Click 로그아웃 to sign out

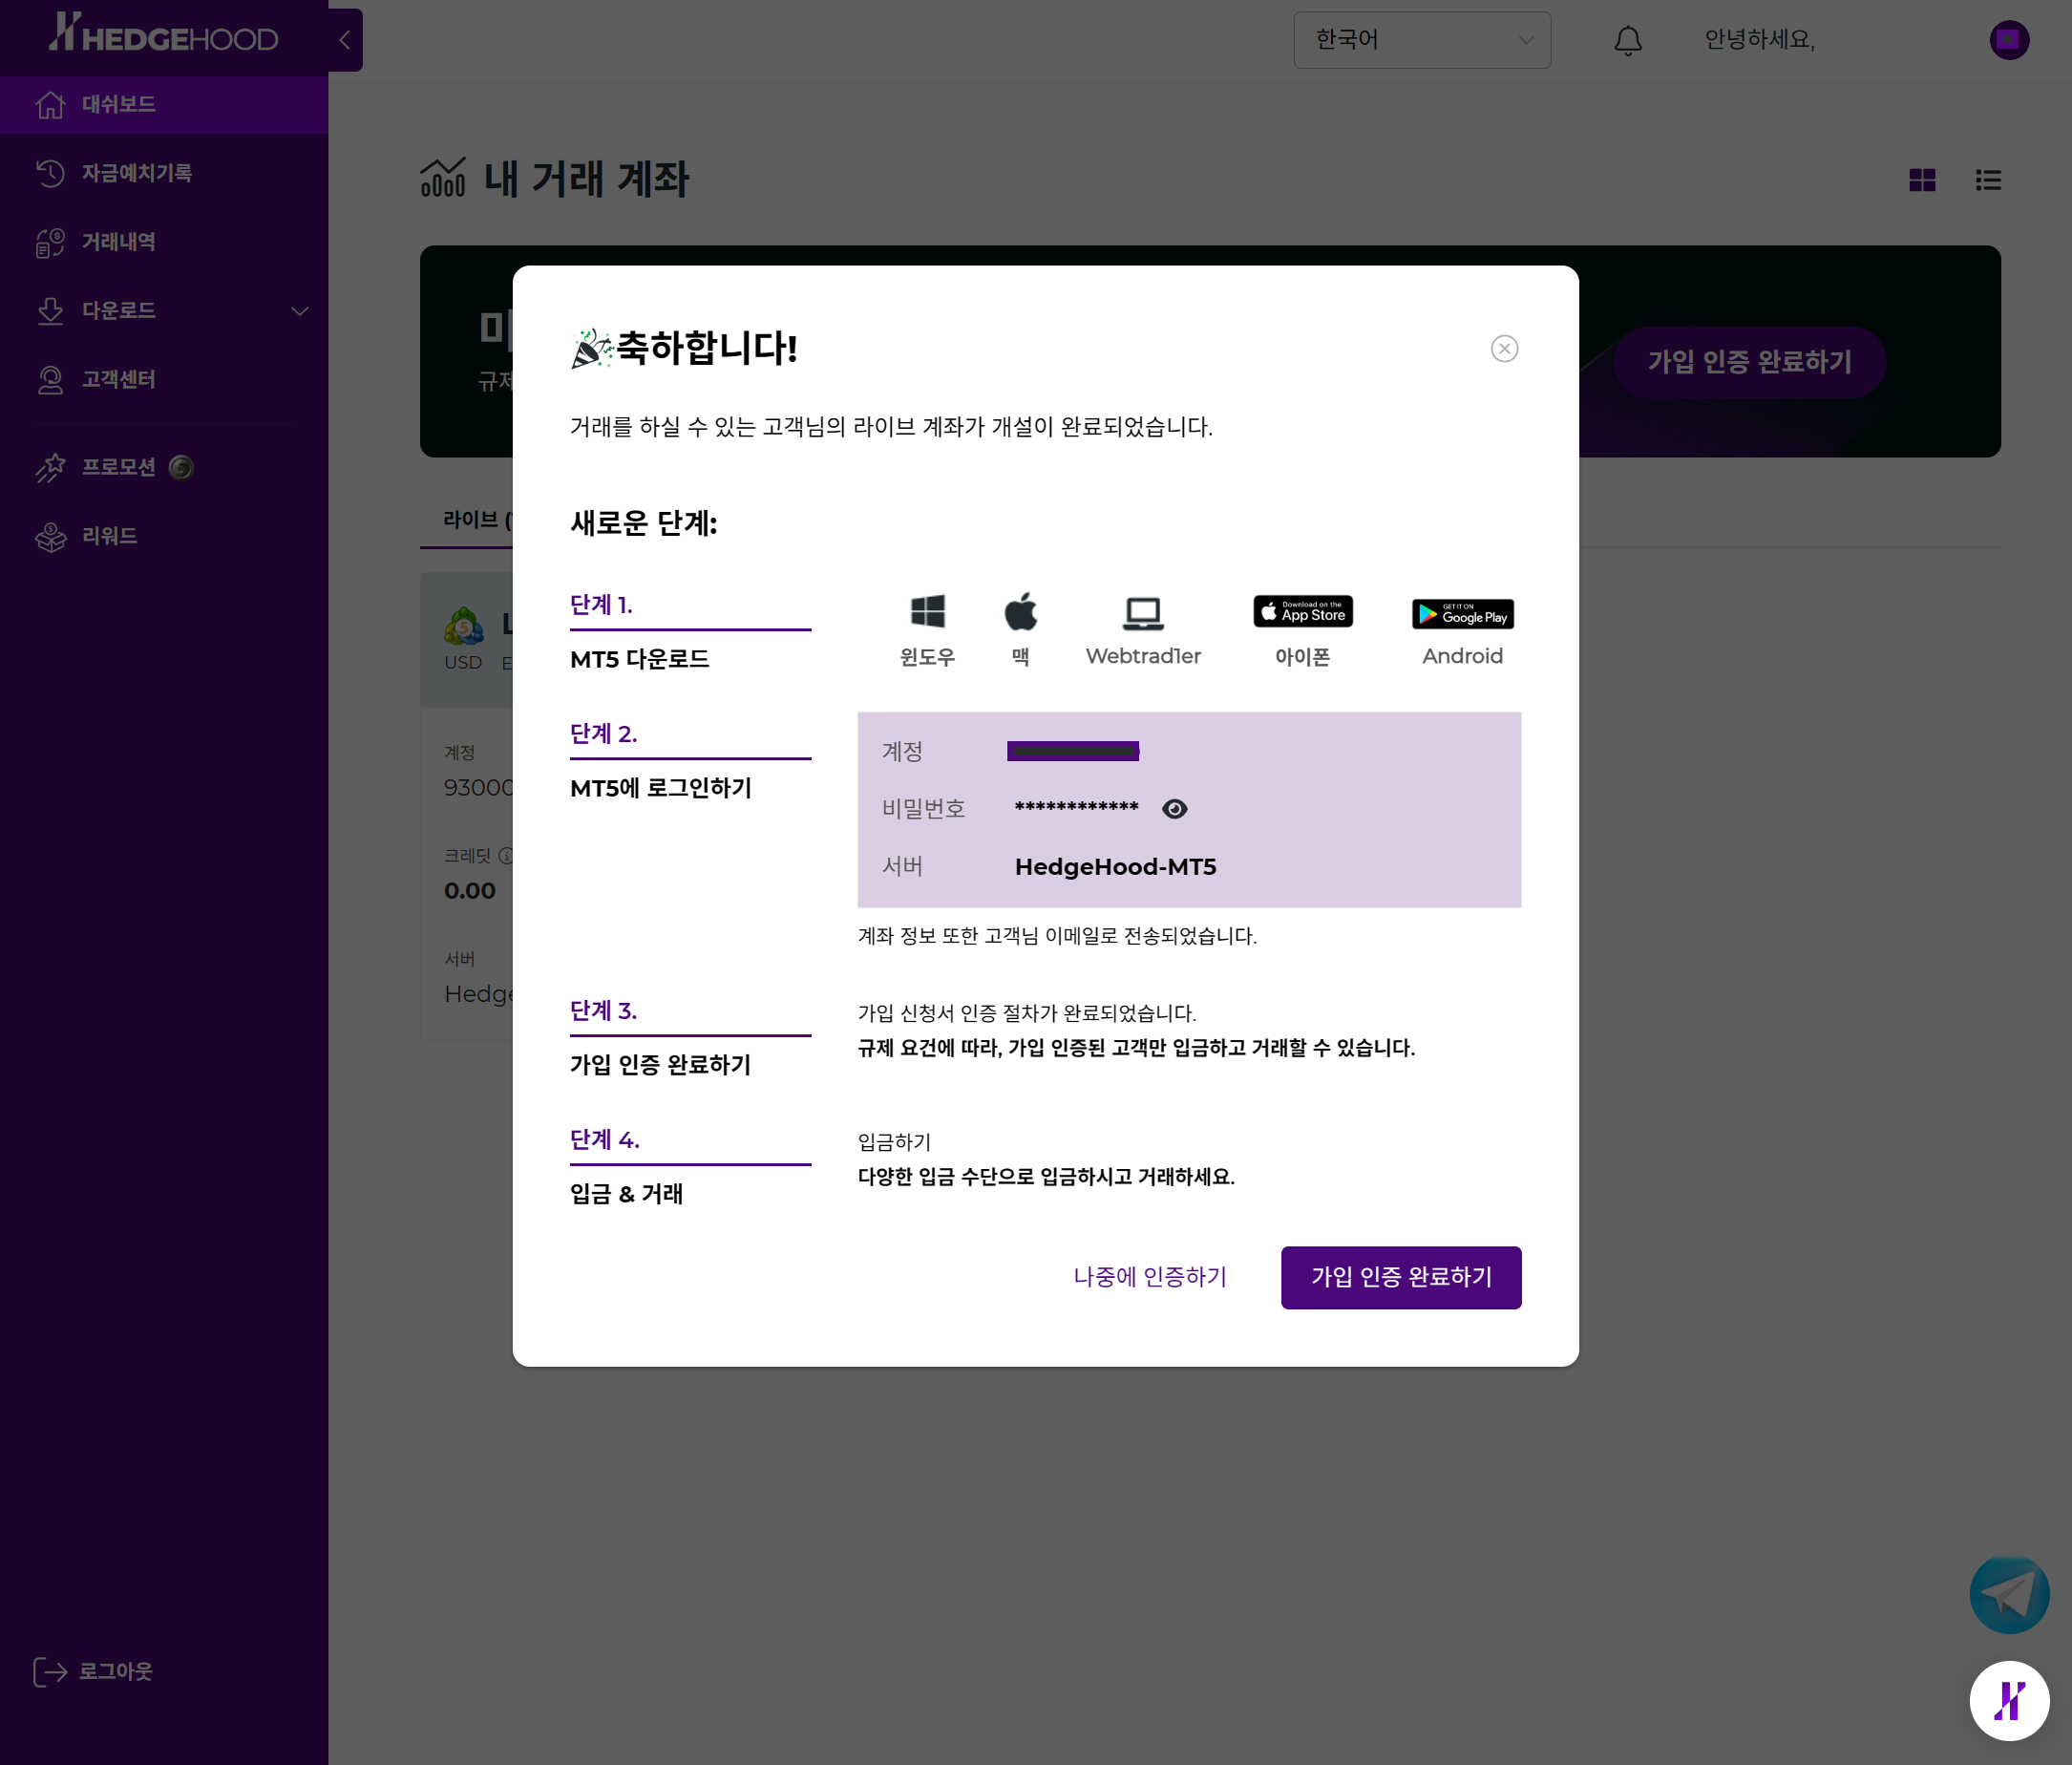93,1672
